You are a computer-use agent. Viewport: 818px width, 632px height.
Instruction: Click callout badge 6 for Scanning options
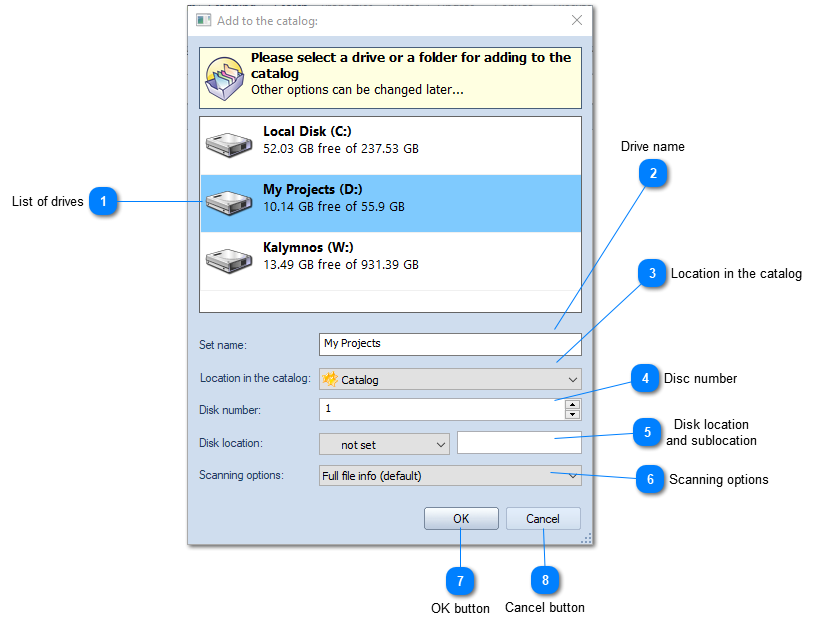click(651, 480)
